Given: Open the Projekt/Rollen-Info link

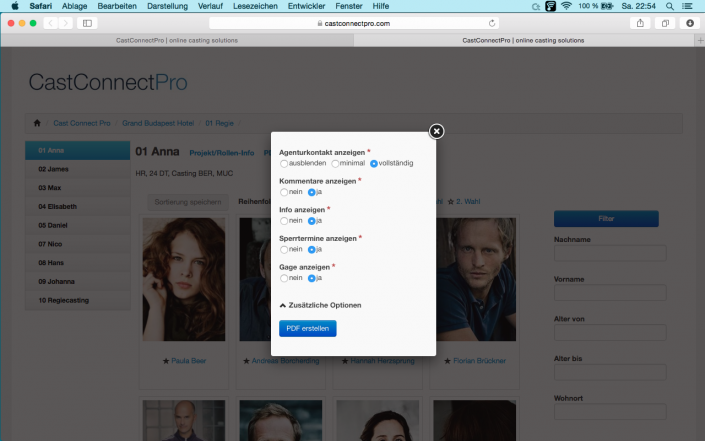Looking at the screenshot, I should (222, 153).
